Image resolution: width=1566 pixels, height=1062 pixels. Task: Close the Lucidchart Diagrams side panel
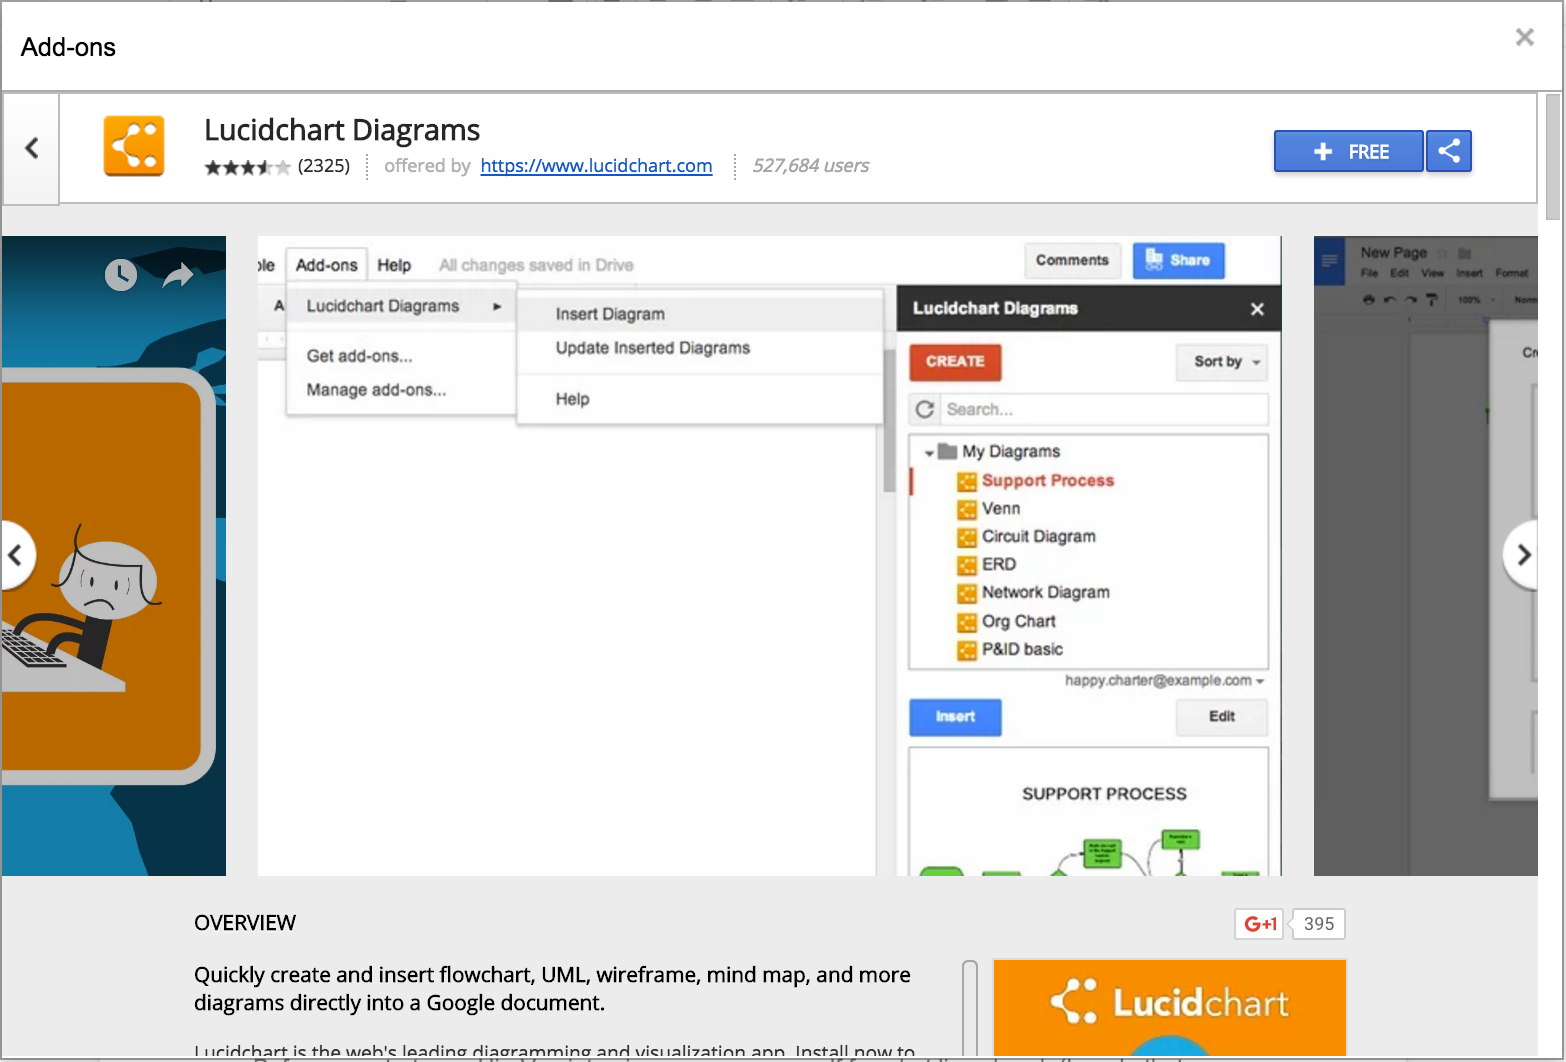point(1257,309)
